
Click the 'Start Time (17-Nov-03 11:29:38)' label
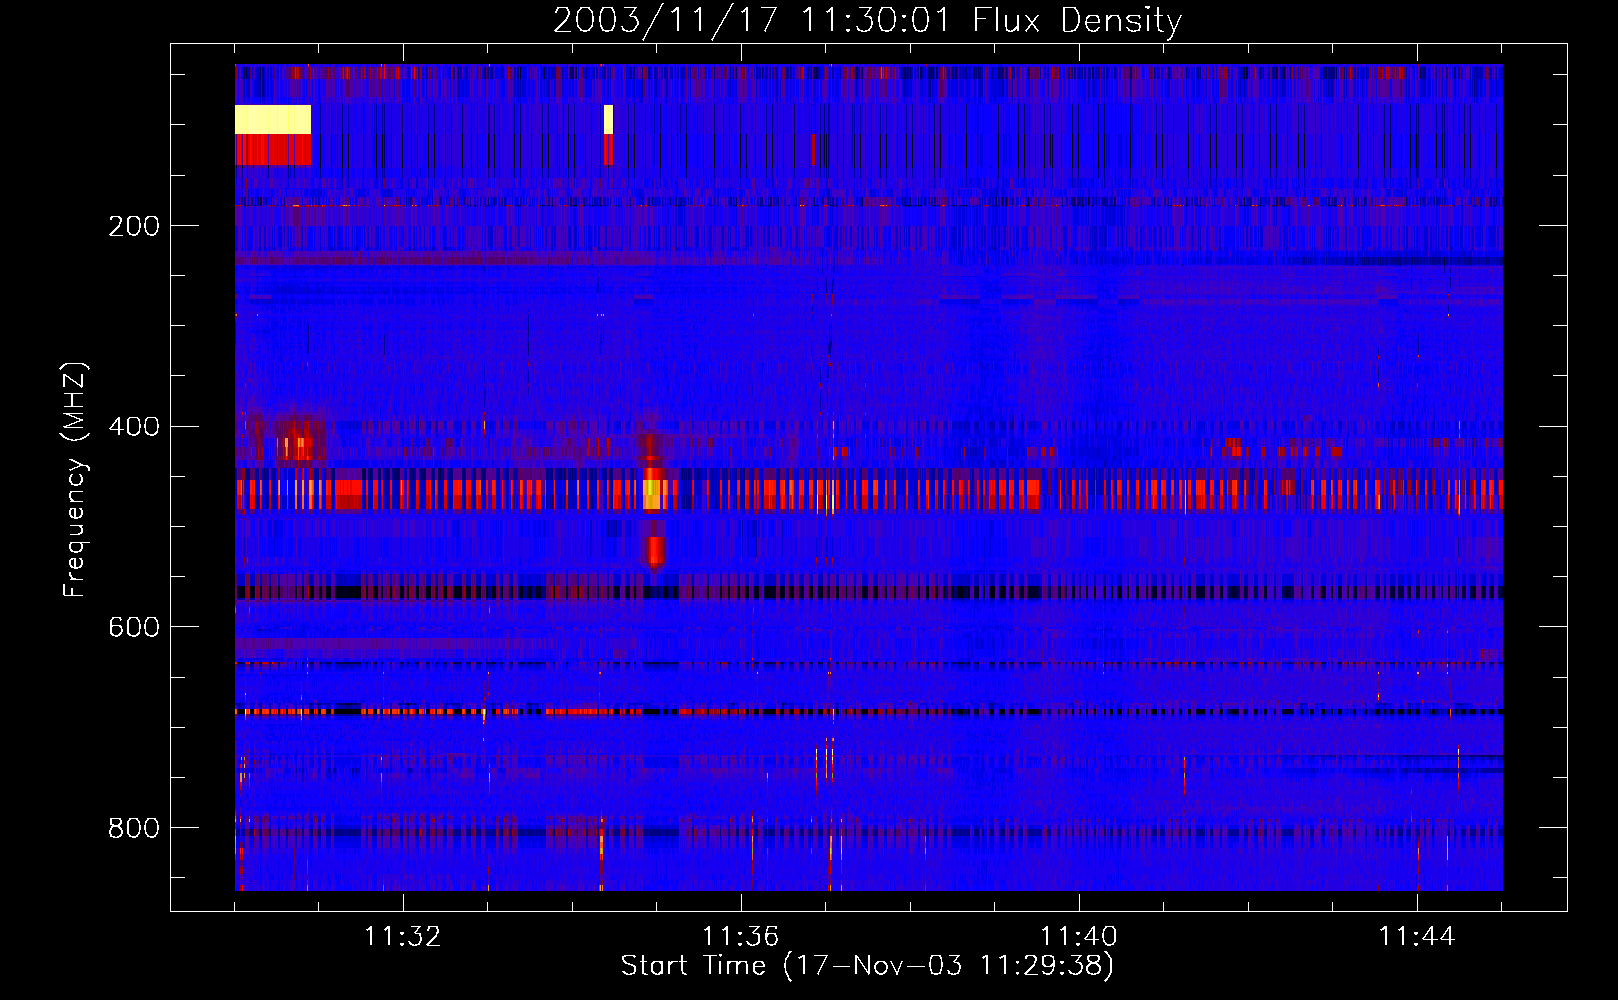tap(867, 966)
